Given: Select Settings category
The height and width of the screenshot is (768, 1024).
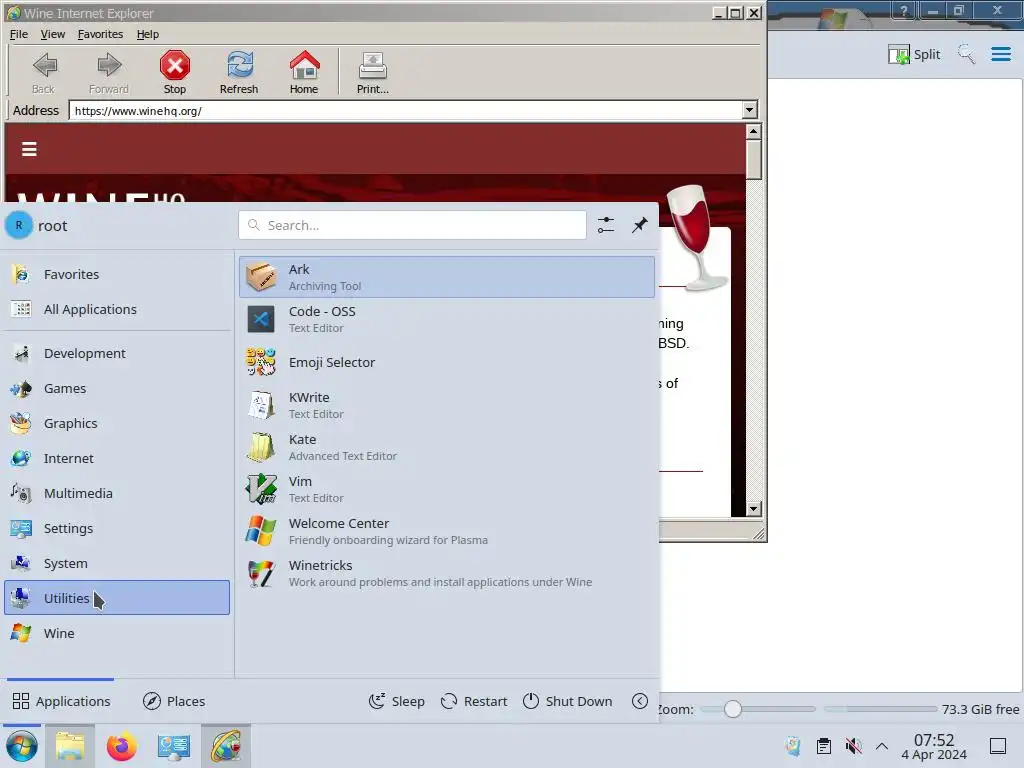Looking at the screenshot, I should point(117,528).
